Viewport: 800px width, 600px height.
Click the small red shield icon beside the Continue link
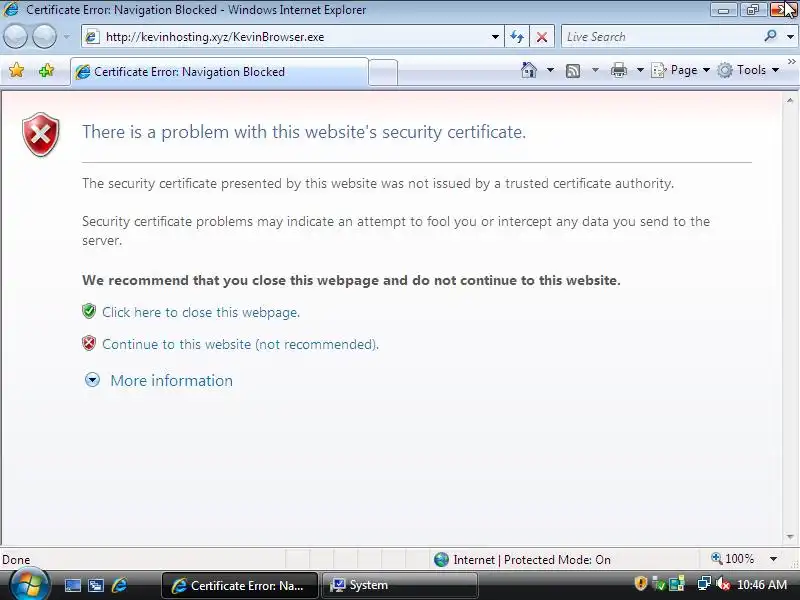(89, 343)
